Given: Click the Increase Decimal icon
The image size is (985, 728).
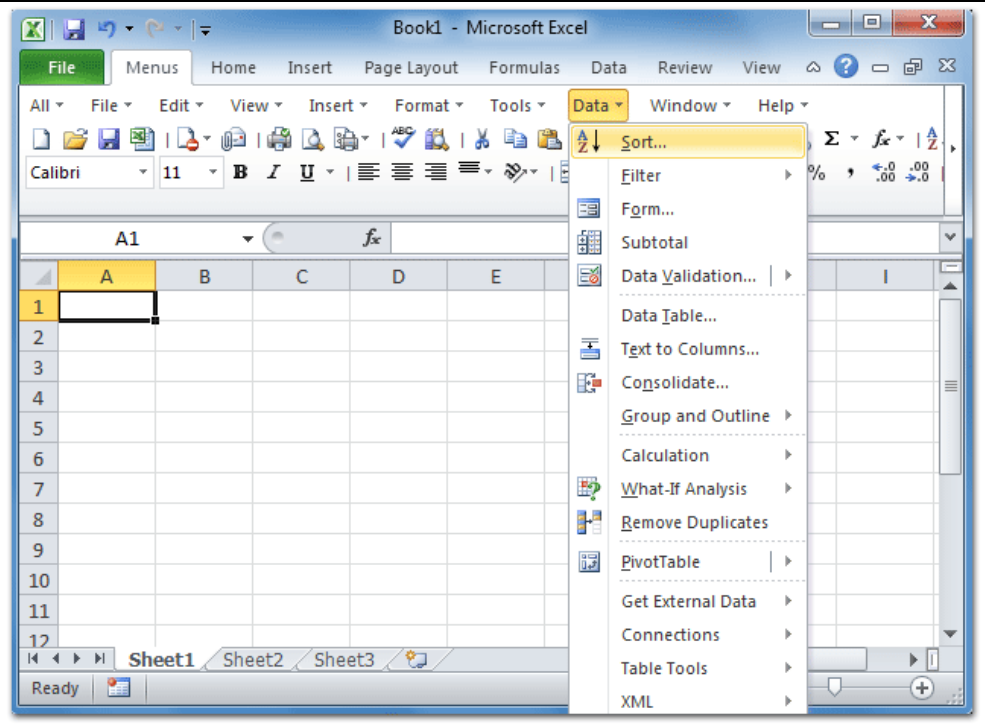Looking at the screenshot, I should click(x=884, y=173).
